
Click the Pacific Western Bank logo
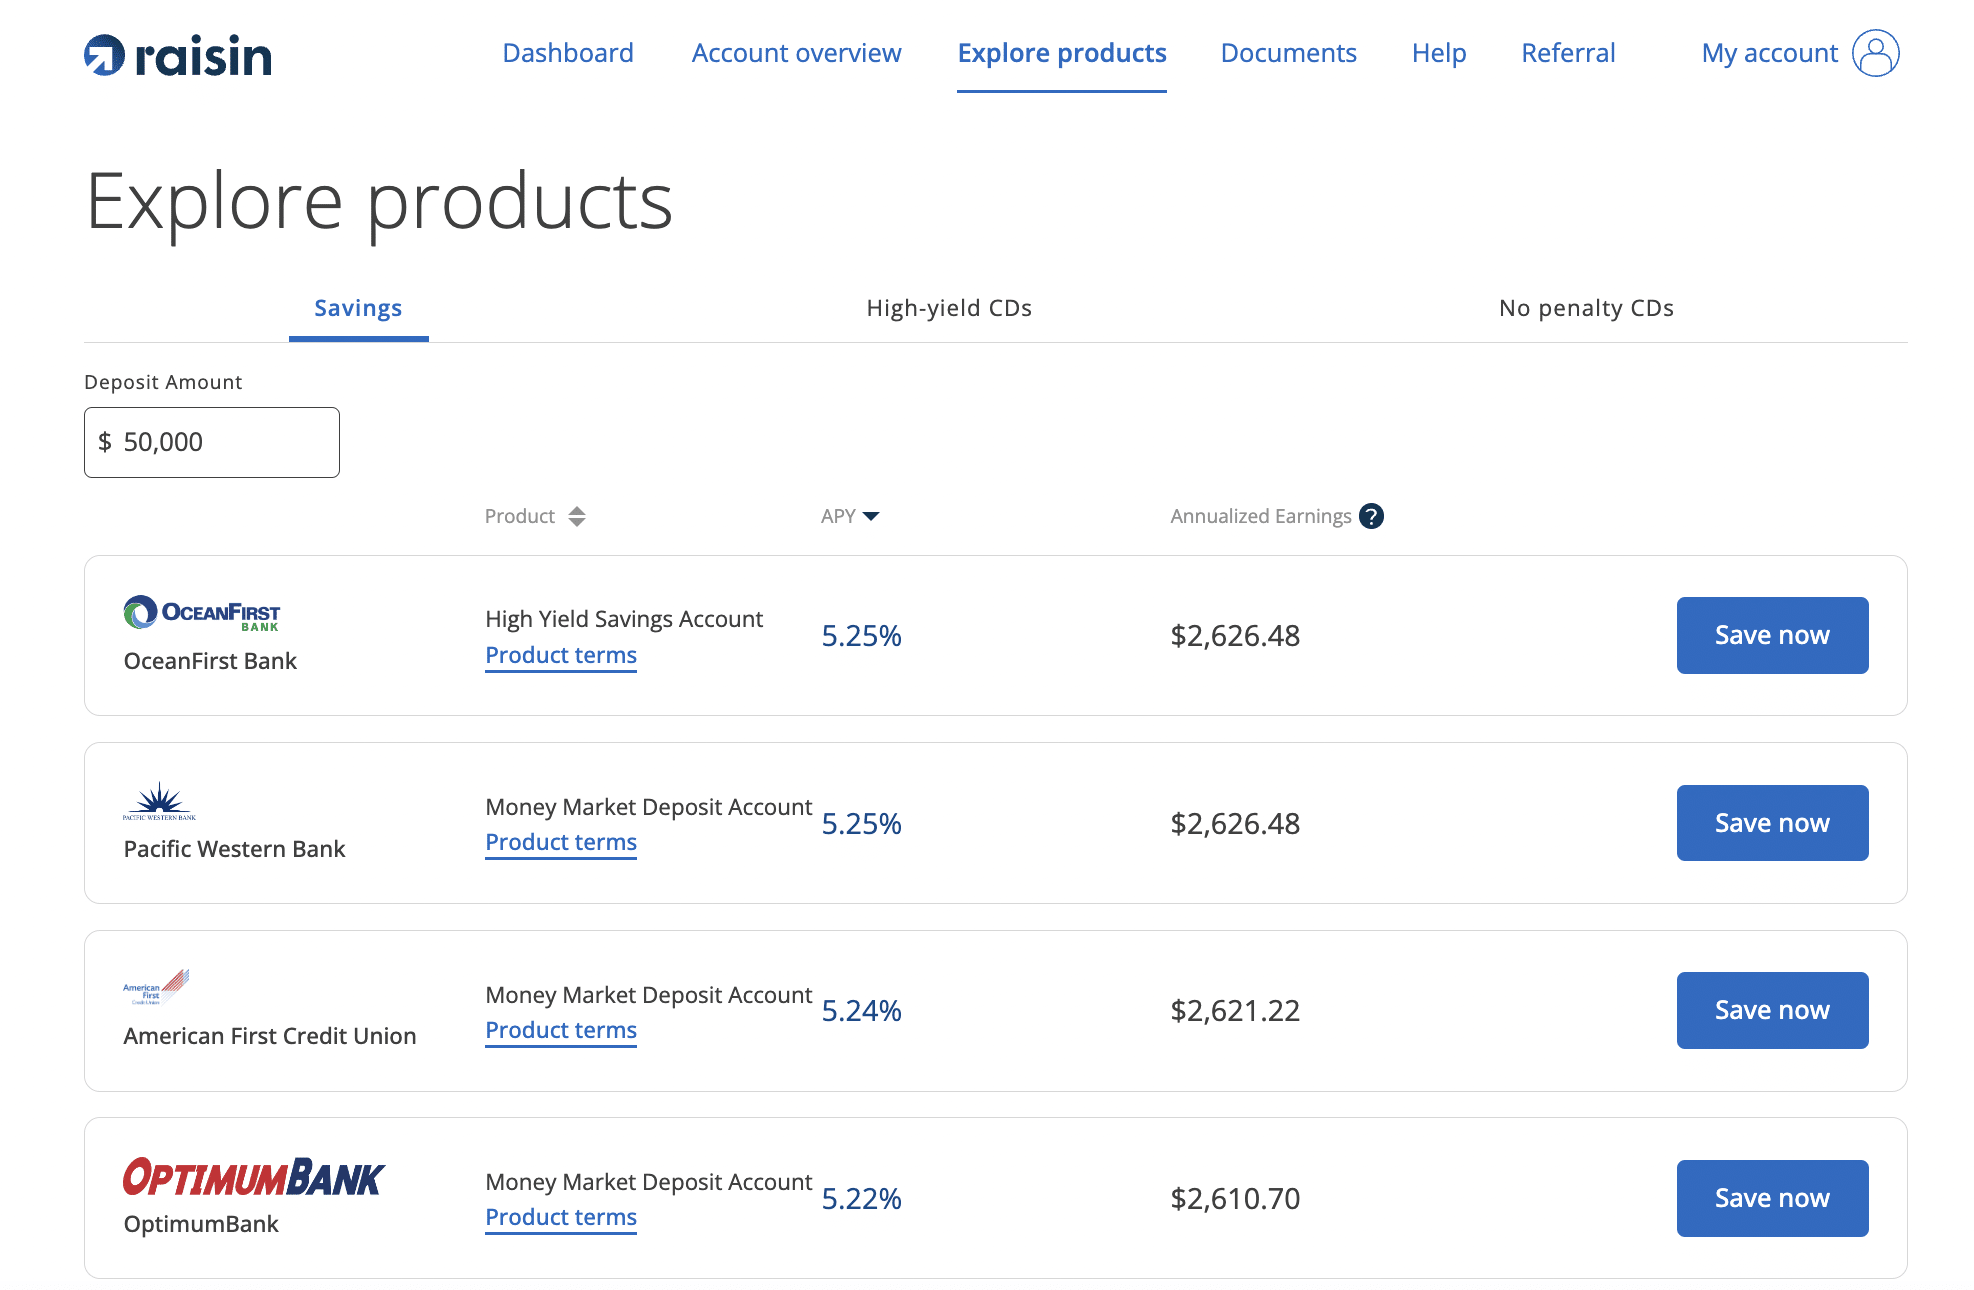coord(159,801)
